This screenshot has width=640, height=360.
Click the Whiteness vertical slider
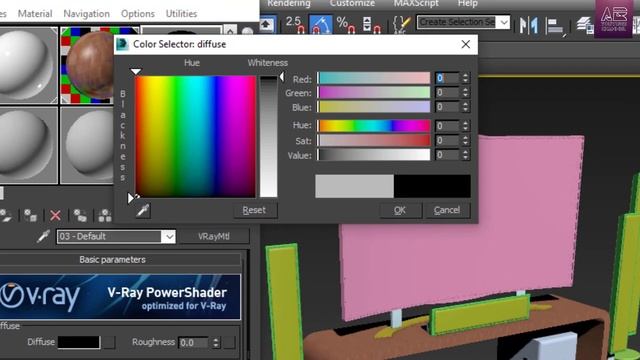click(x=269, y=137)
